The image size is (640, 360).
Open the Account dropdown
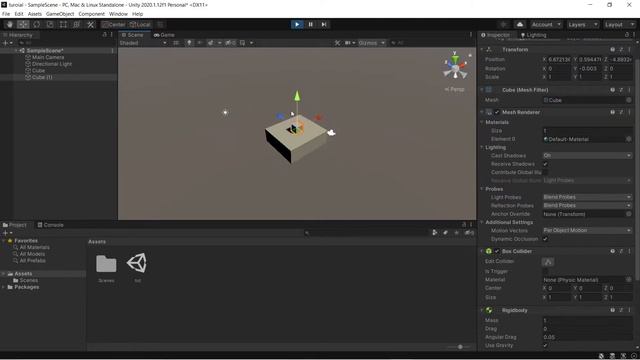[546, 24]
